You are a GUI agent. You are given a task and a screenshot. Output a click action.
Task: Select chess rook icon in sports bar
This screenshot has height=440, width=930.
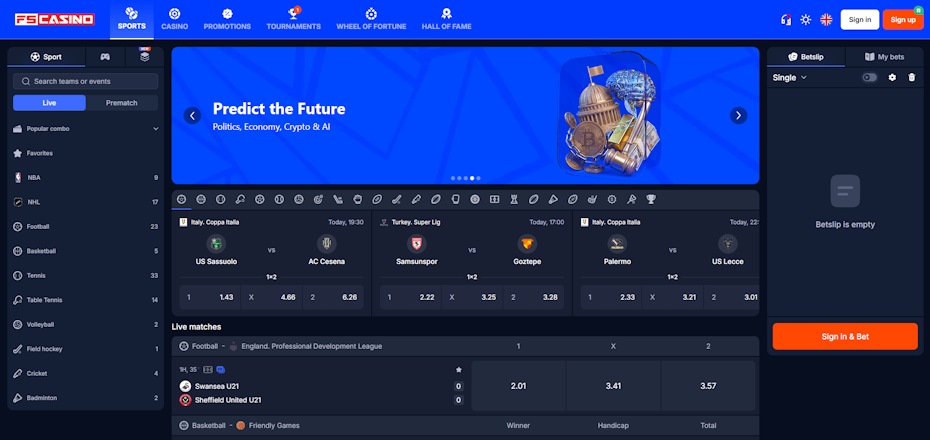click(x=514, y=199)
